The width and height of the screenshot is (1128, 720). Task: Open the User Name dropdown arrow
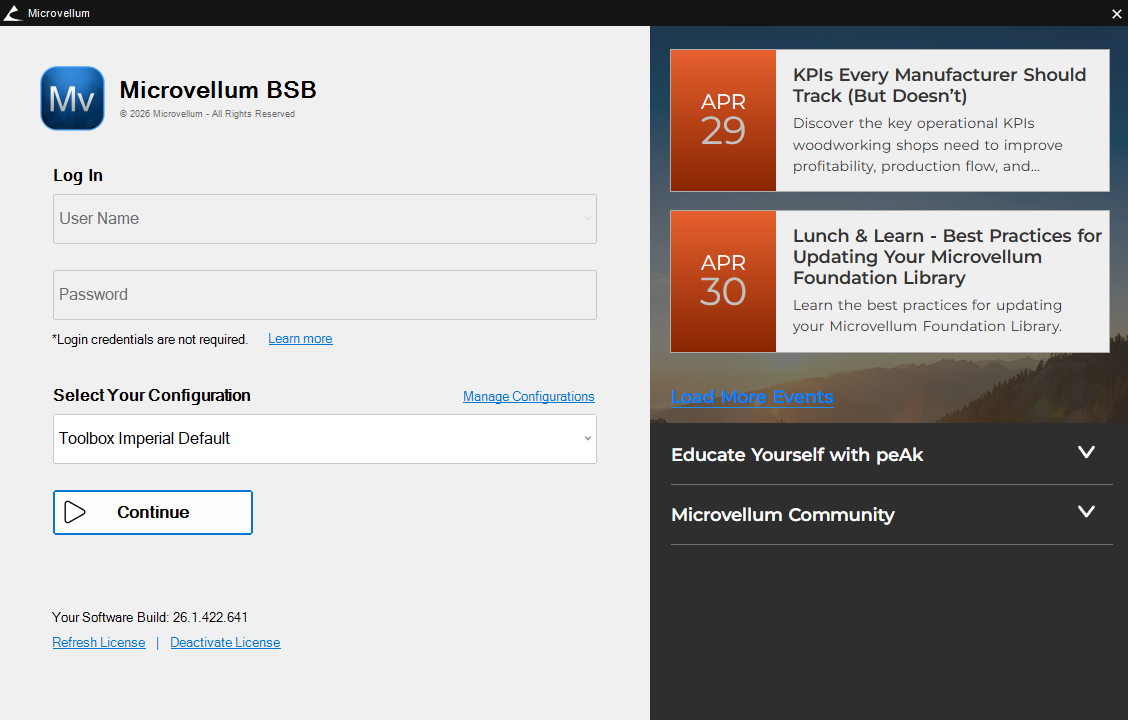point(588,219)
